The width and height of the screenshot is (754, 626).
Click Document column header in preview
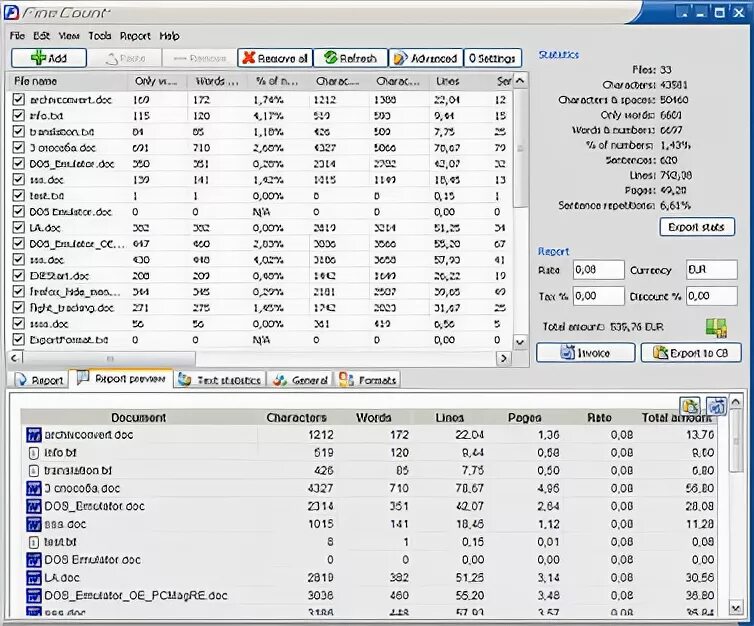[x=138, y=417]
